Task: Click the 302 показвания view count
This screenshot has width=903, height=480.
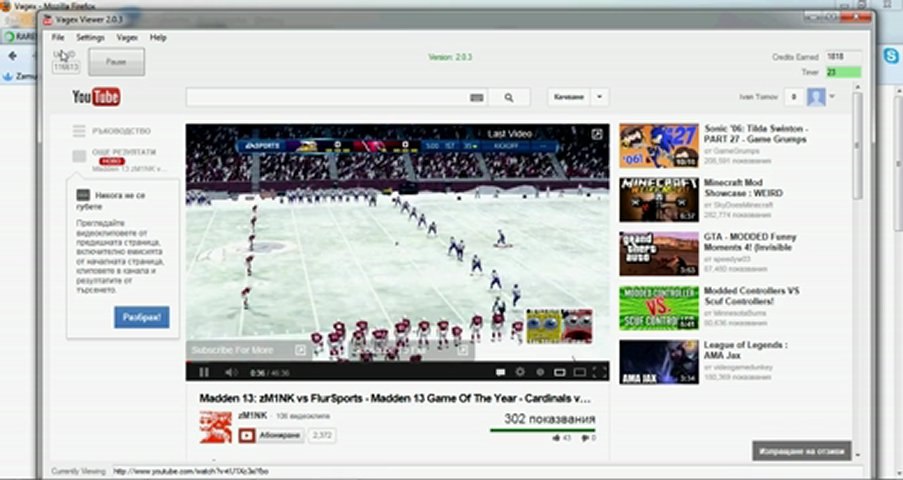Action: click(x=549, y=419)
